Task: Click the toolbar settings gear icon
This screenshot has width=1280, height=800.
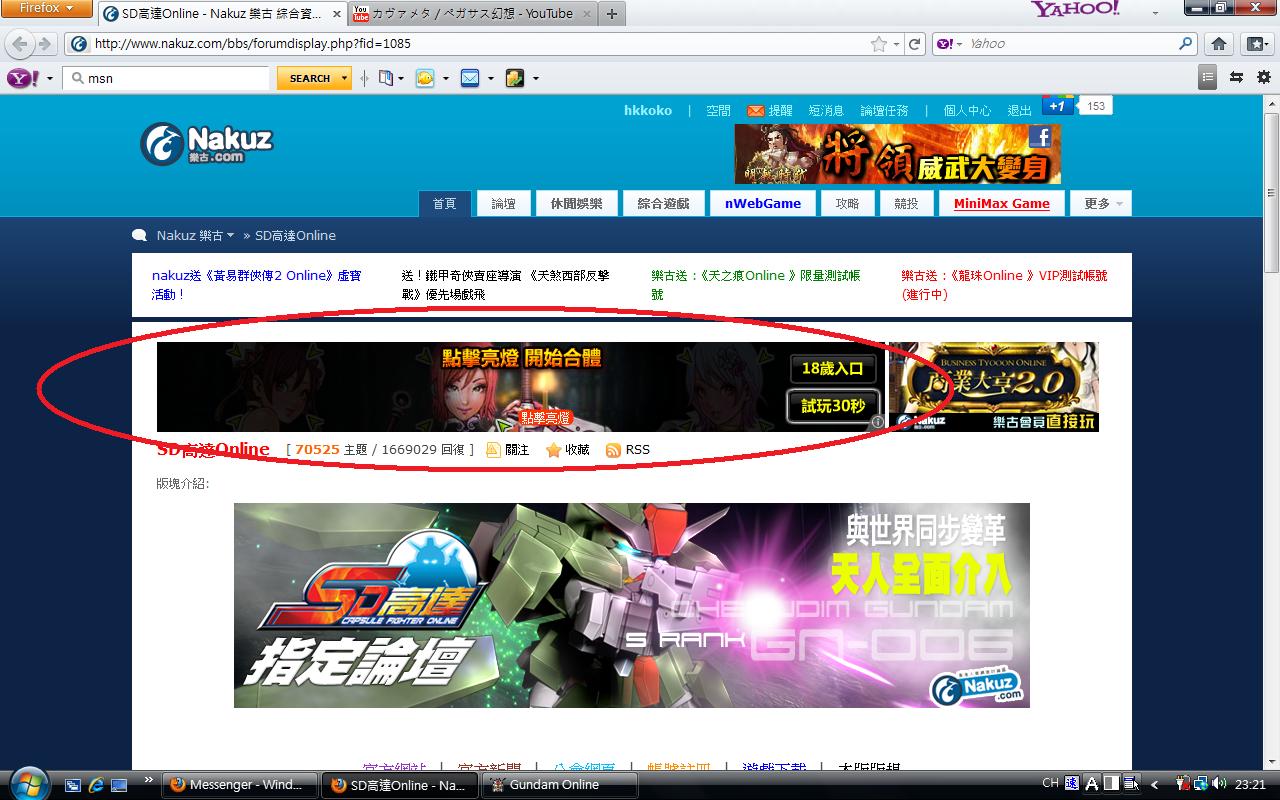Action: coord(1264,77)
